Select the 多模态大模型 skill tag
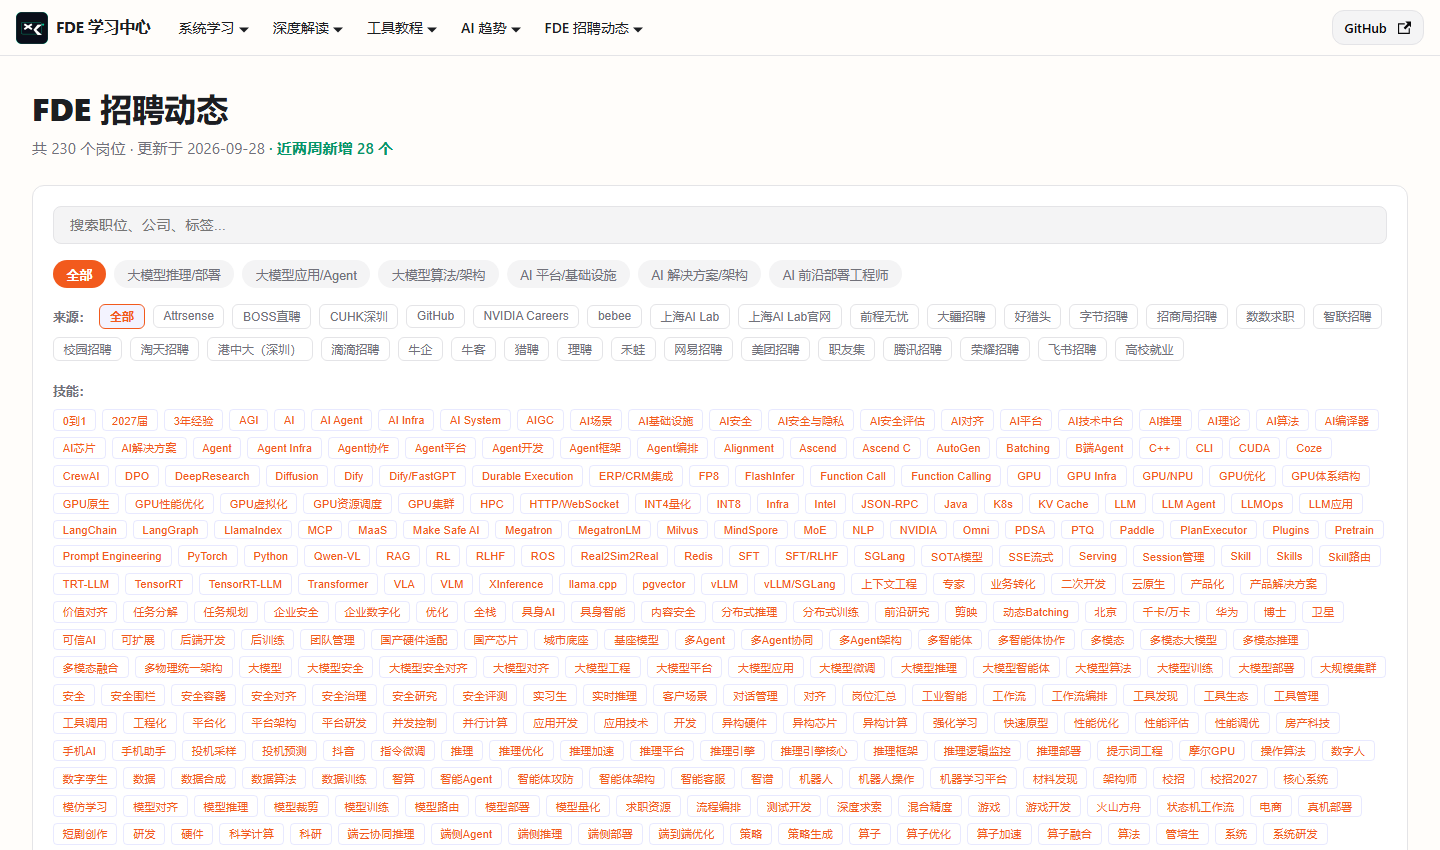Image resolution: width=1440 pixels, height=850 pixels. point(1183,641)
